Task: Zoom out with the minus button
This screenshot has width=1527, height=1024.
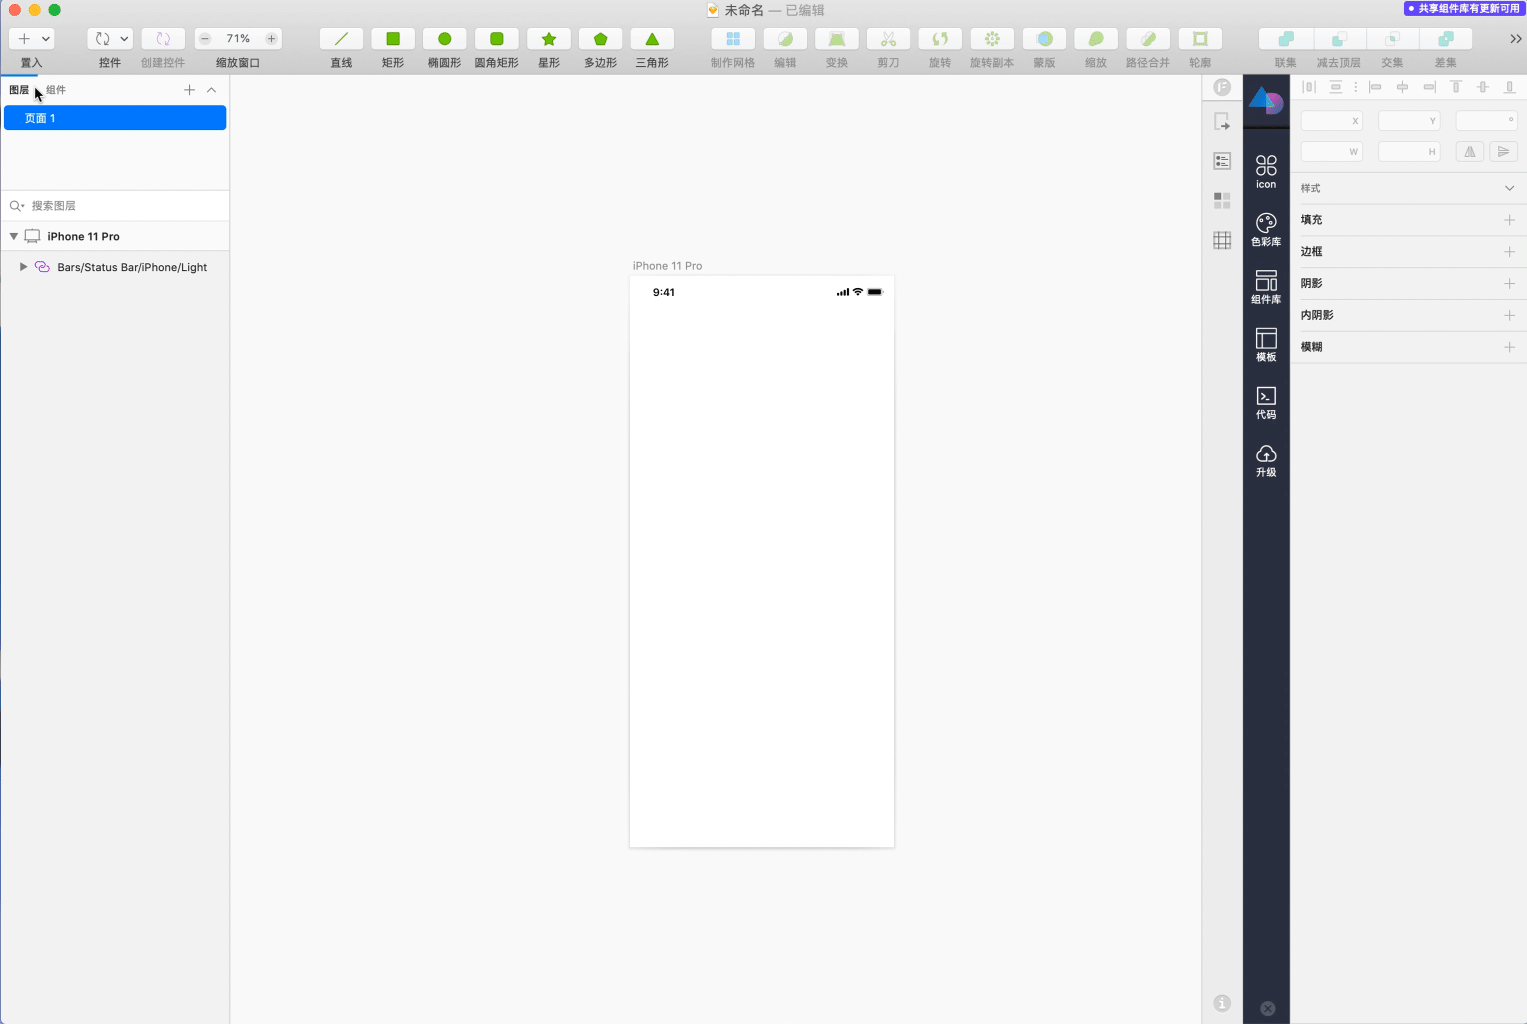Action: tap(205, 39)
